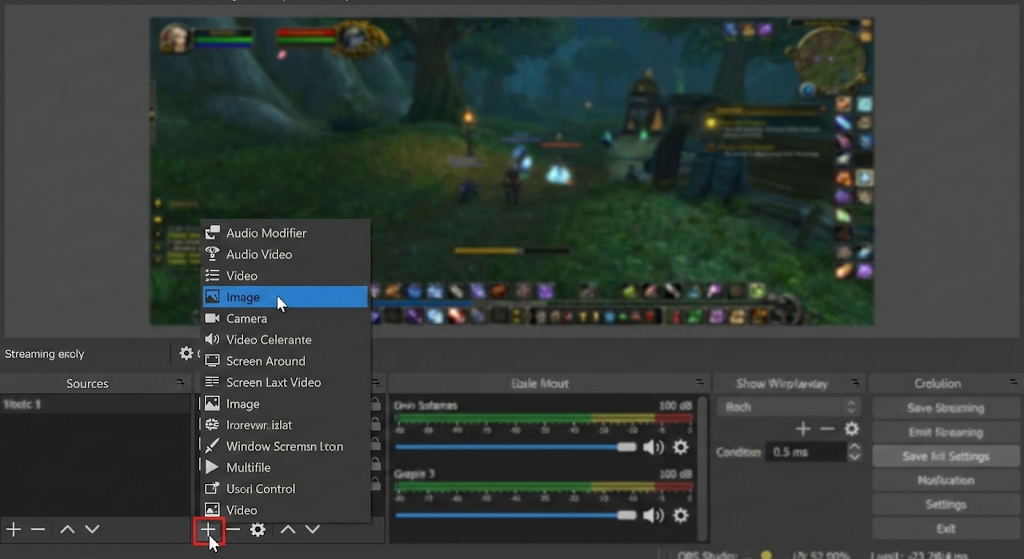The image size is (1024, 559).
Task: Open the Roch transition dropdown
Action: pos(788,407)
